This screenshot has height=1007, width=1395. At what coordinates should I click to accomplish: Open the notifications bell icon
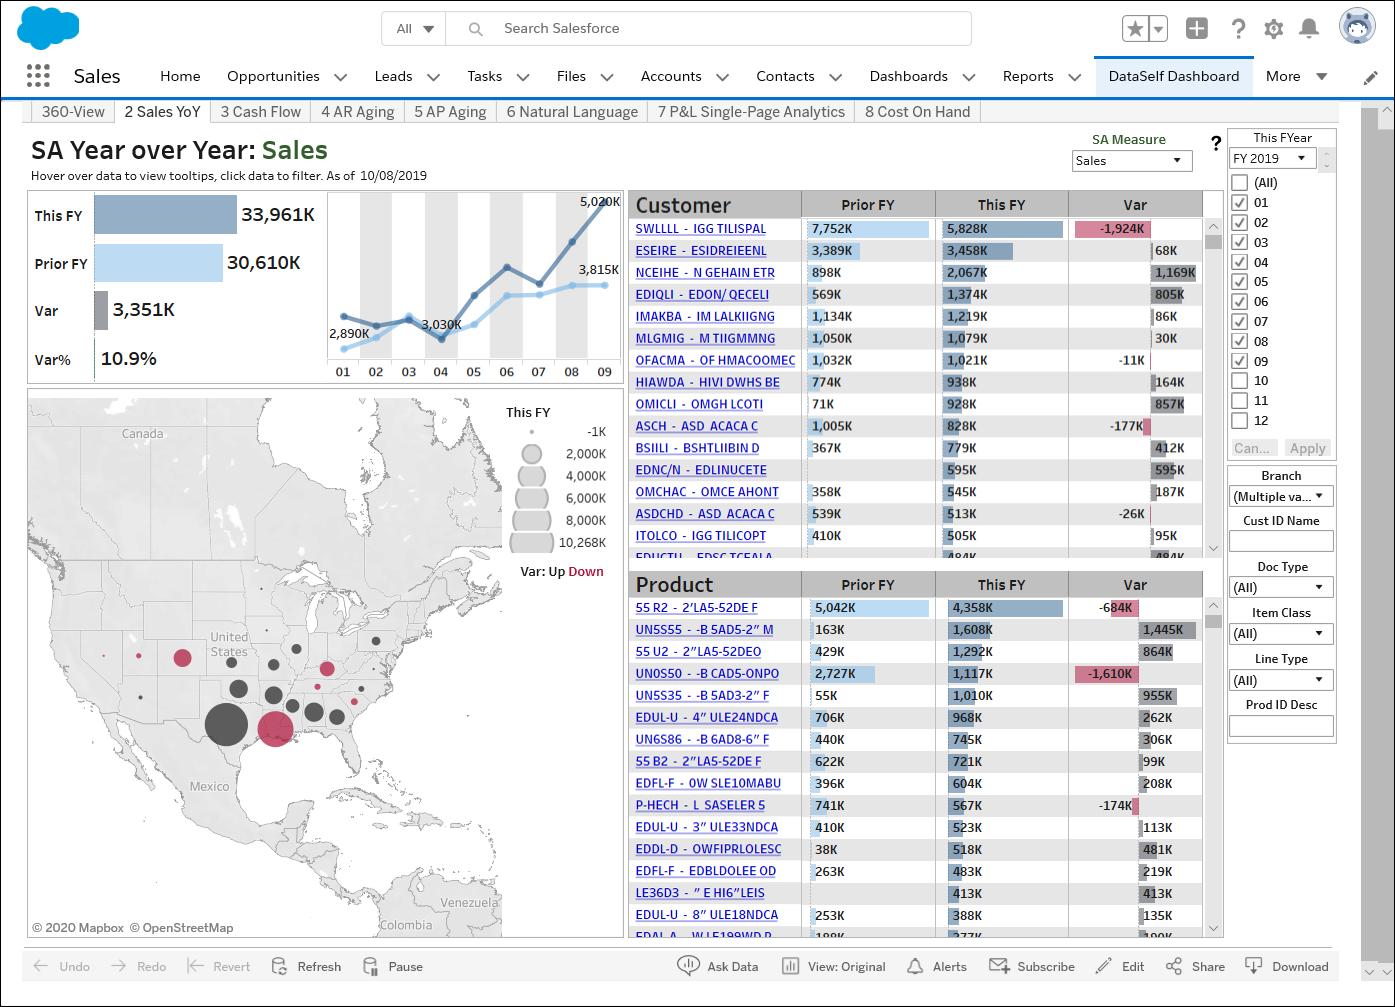[x=1308, y=29]
